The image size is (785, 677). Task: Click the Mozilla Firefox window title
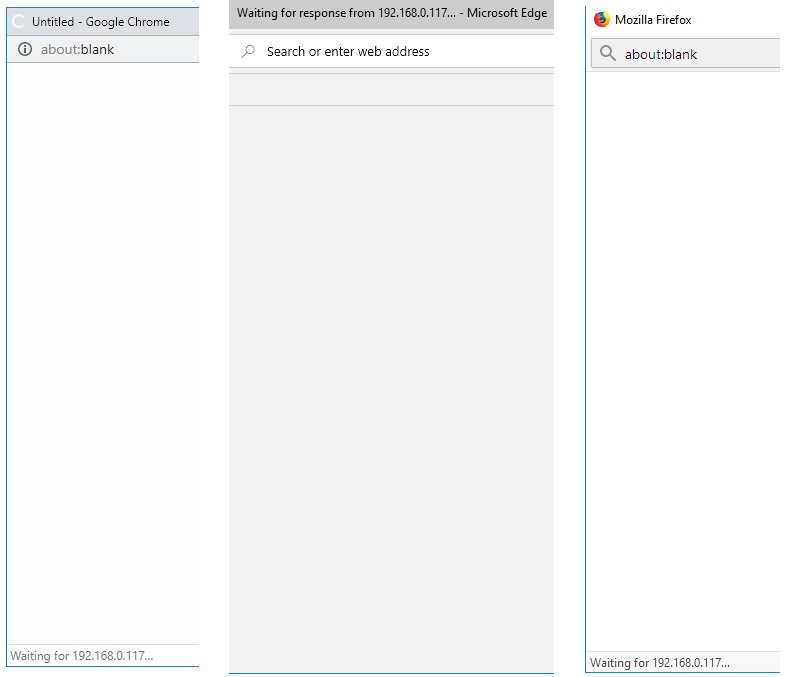click(x=653, y=20)
